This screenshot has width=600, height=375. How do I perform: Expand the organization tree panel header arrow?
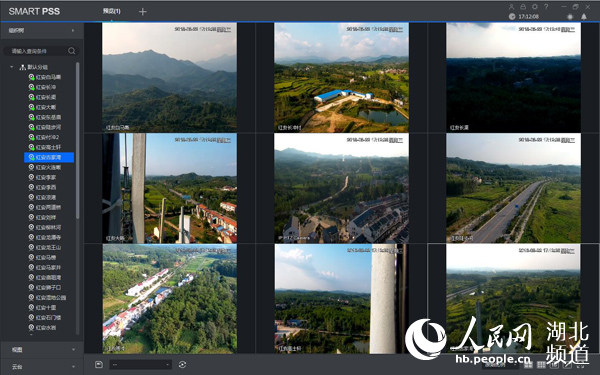pos(73,30)
